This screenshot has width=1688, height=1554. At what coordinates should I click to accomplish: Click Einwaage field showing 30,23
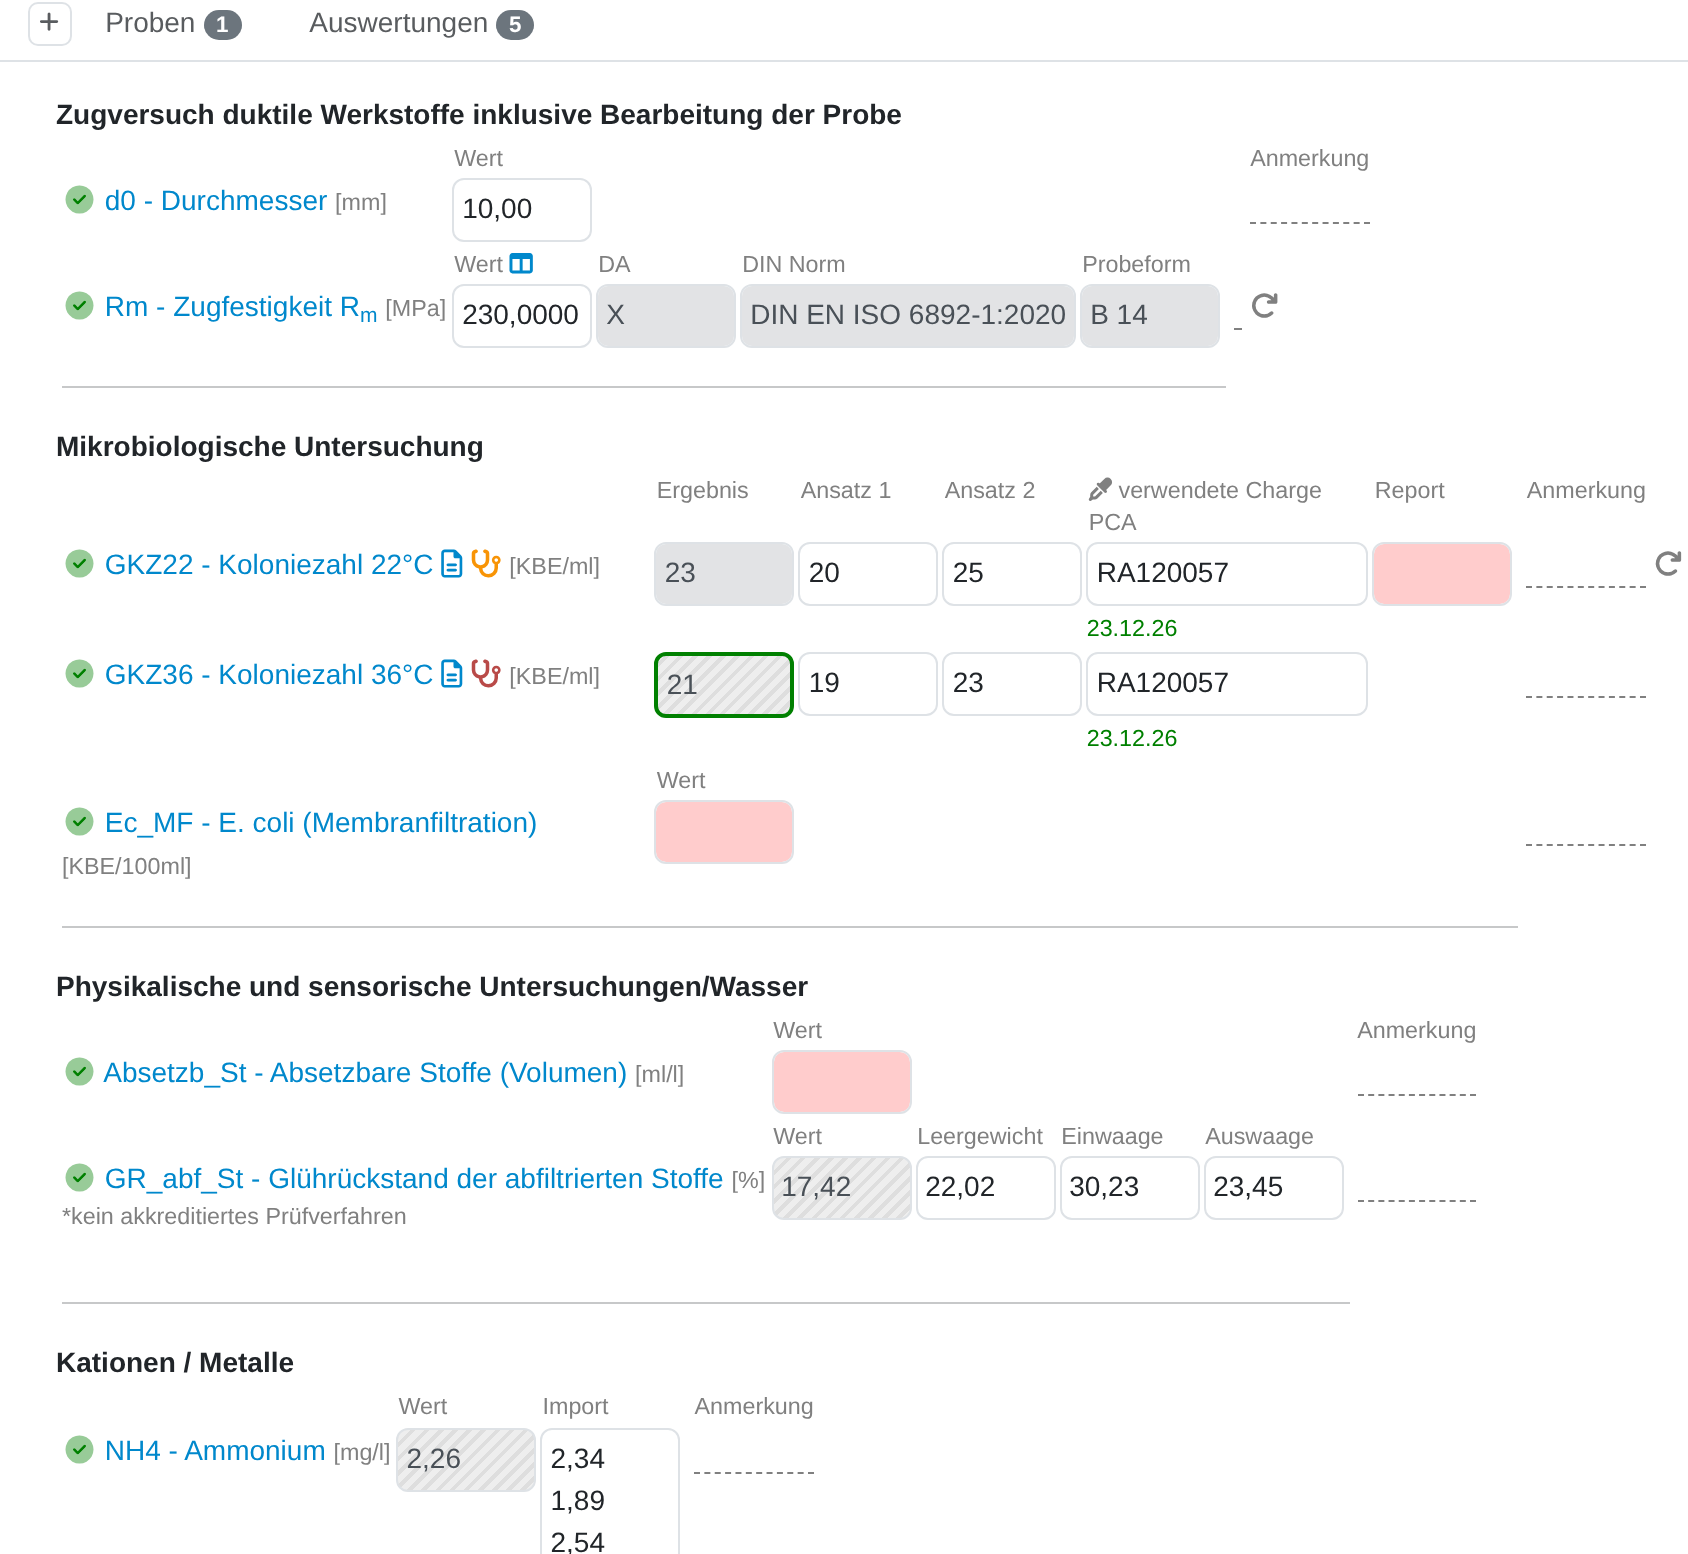1130,1188
